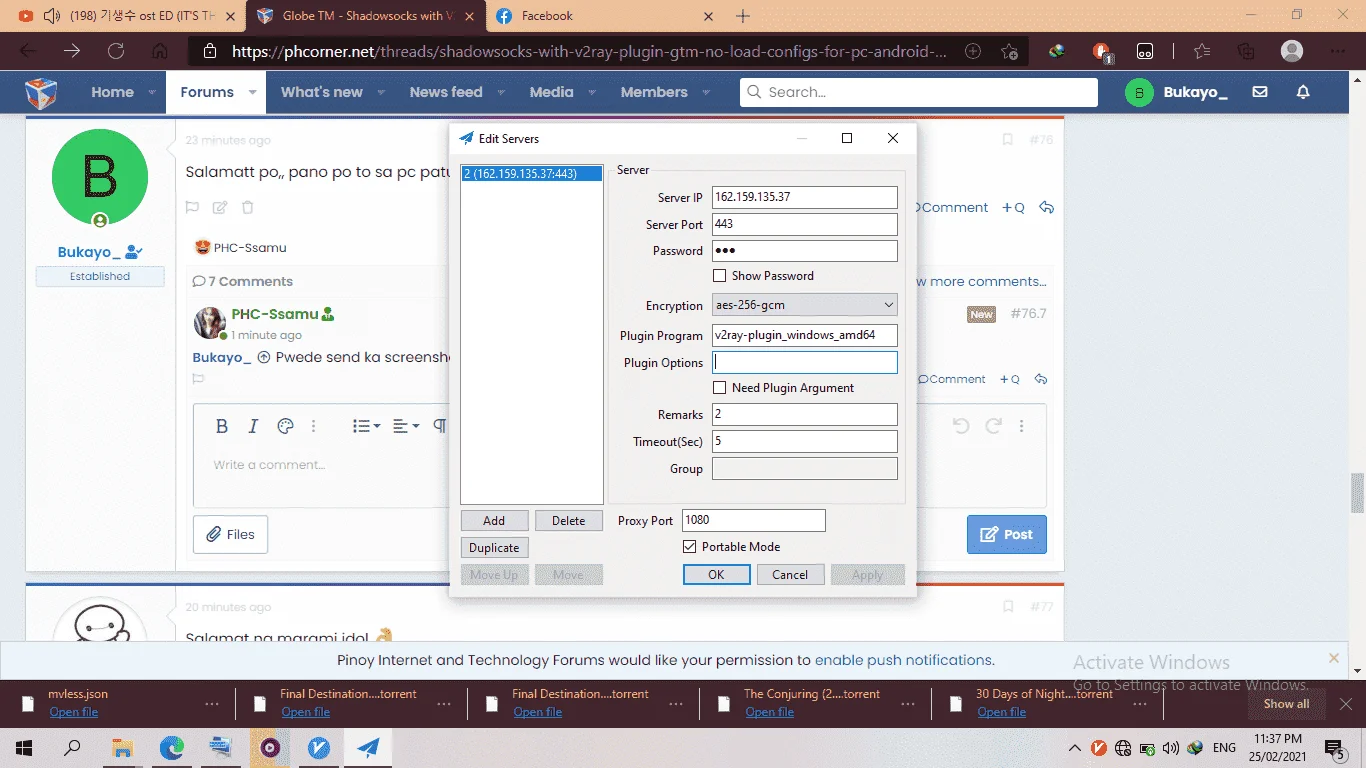Open the What's new nav item
Screen dimensions: 1366x768
tap(322, 92)
